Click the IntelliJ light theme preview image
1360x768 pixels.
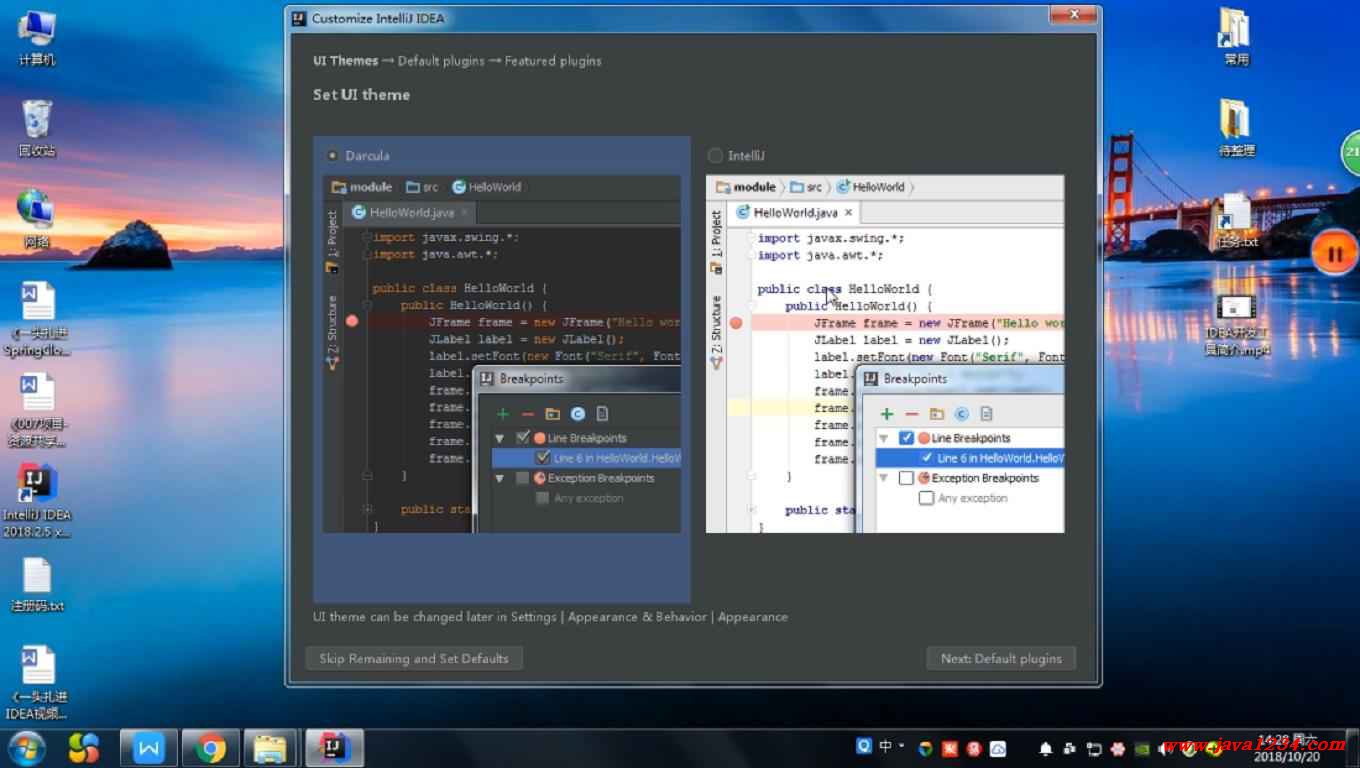coord(885,354)
